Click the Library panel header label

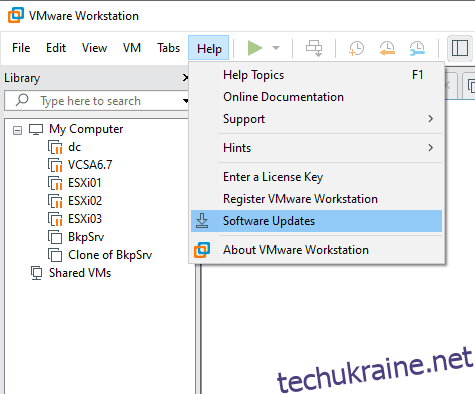coord(22,78)
